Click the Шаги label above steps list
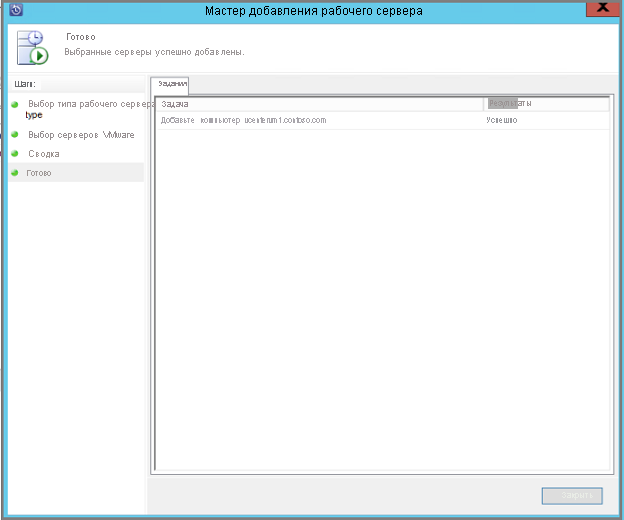The height and width of the screenshot is (520, 624). (26, 85)
